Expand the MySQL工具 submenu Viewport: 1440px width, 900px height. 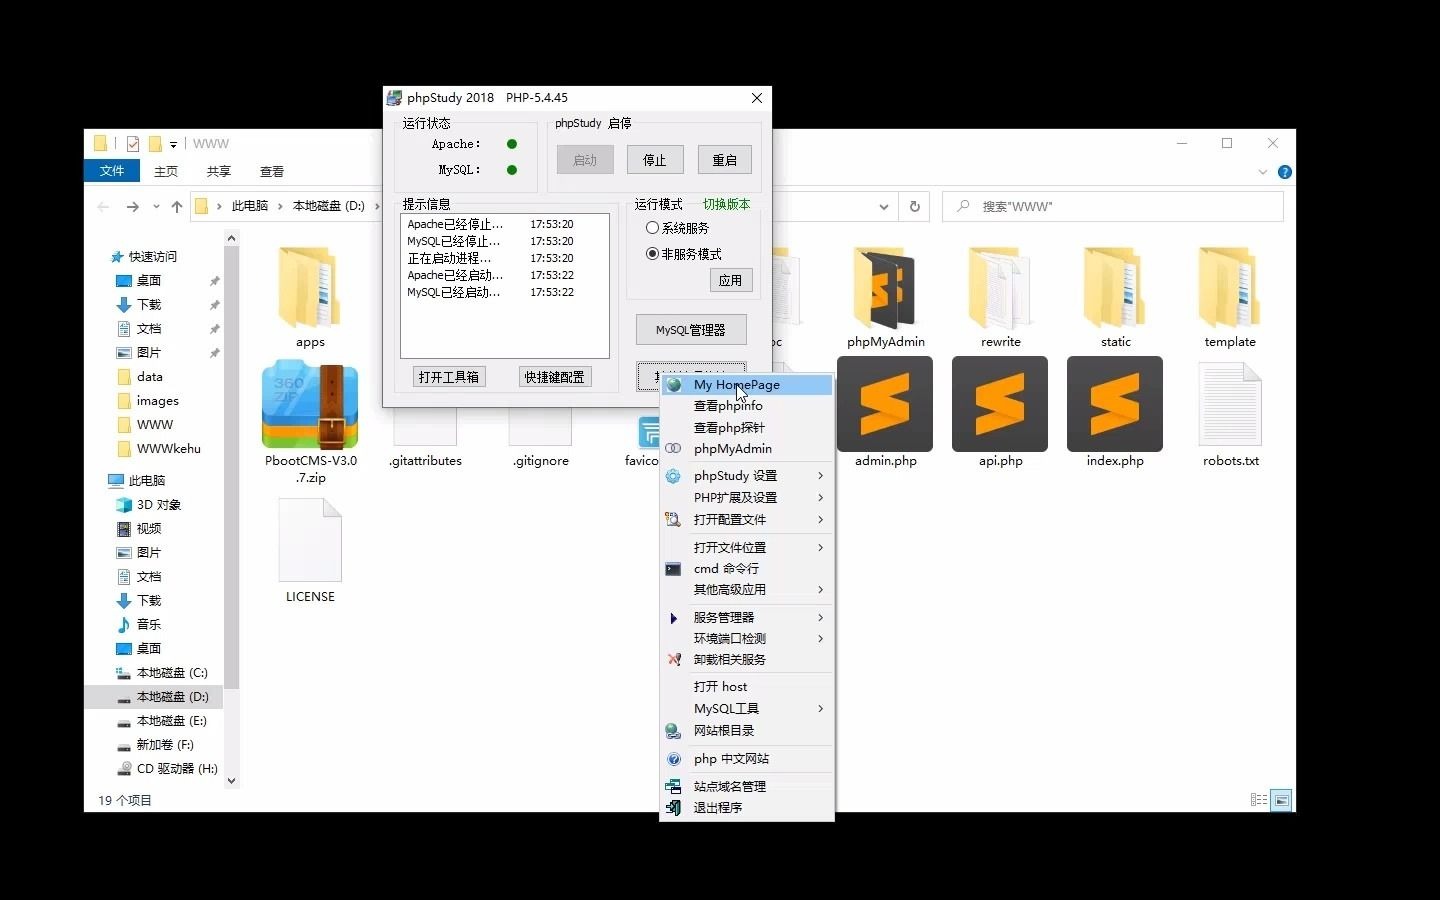point(820,709)
